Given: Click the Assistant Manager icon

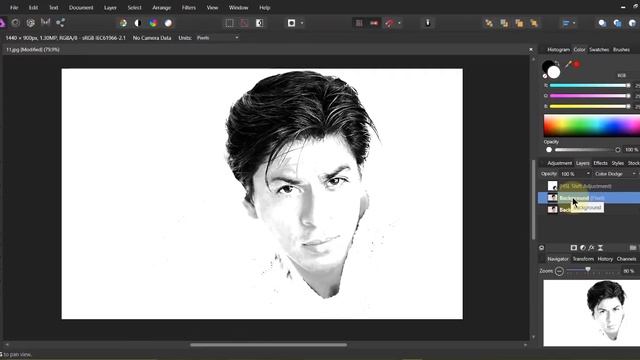Looking at the screenshot, I should click(428, 23).
